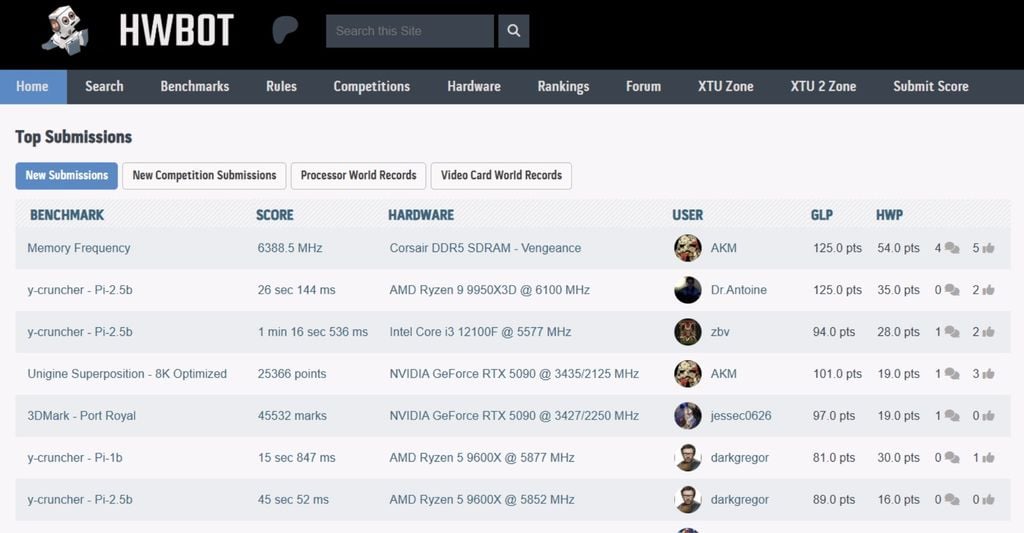Open the XTU 2 Zone nav item
1024x533 pixels.
click(x=823, y=86)
